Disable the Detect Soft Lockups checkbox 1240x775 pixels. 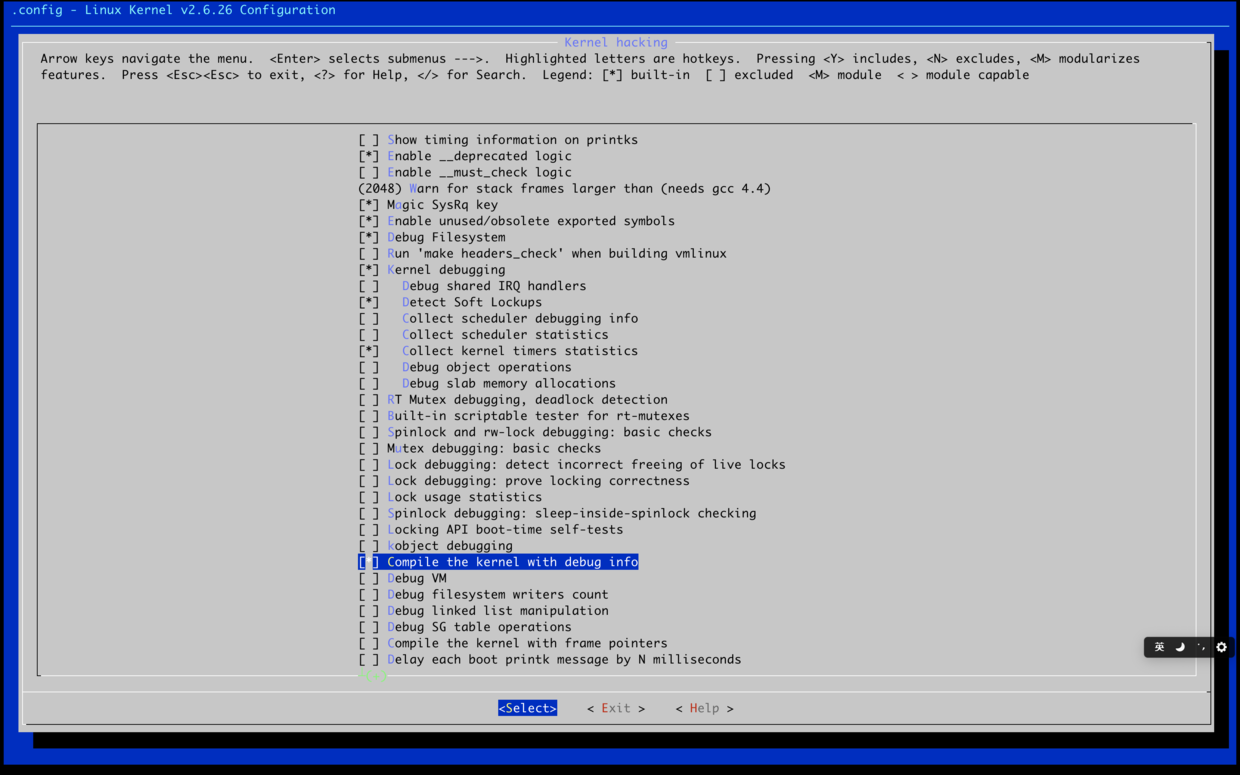(369, 302)
